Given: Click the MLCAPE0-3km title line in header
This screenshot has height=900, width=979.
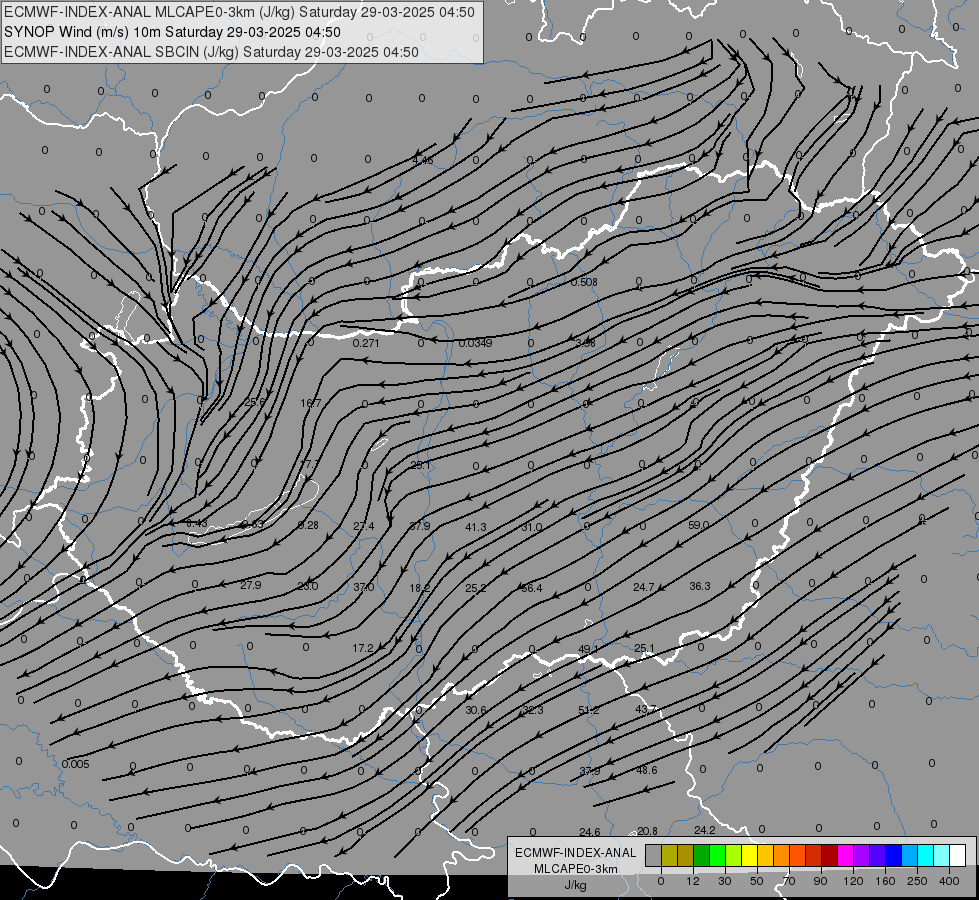Looking at the screenshot, I should tap(239, 12).
